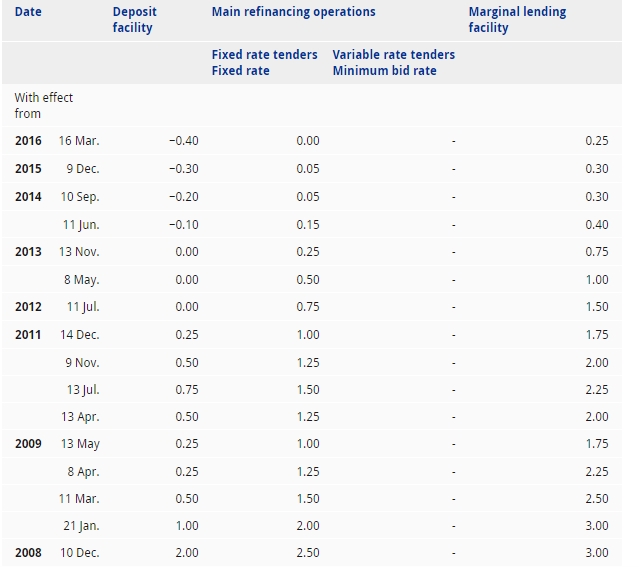
Task: Click the 'With effect from' label
Action: click(44, 105)
